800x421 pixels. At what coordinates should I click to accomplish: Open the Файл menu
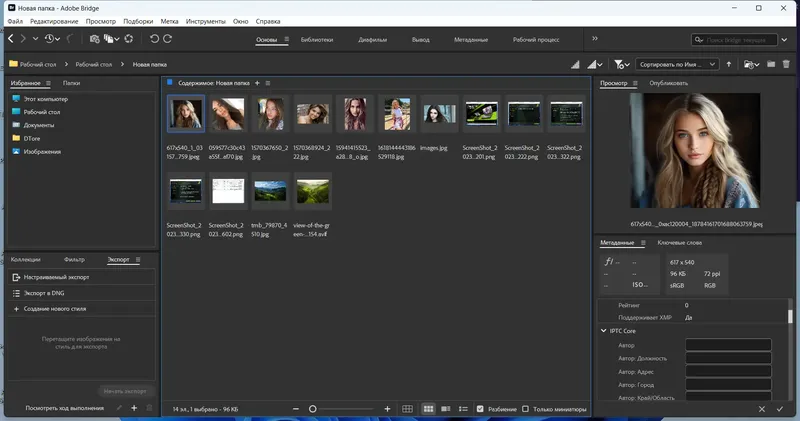15,21
